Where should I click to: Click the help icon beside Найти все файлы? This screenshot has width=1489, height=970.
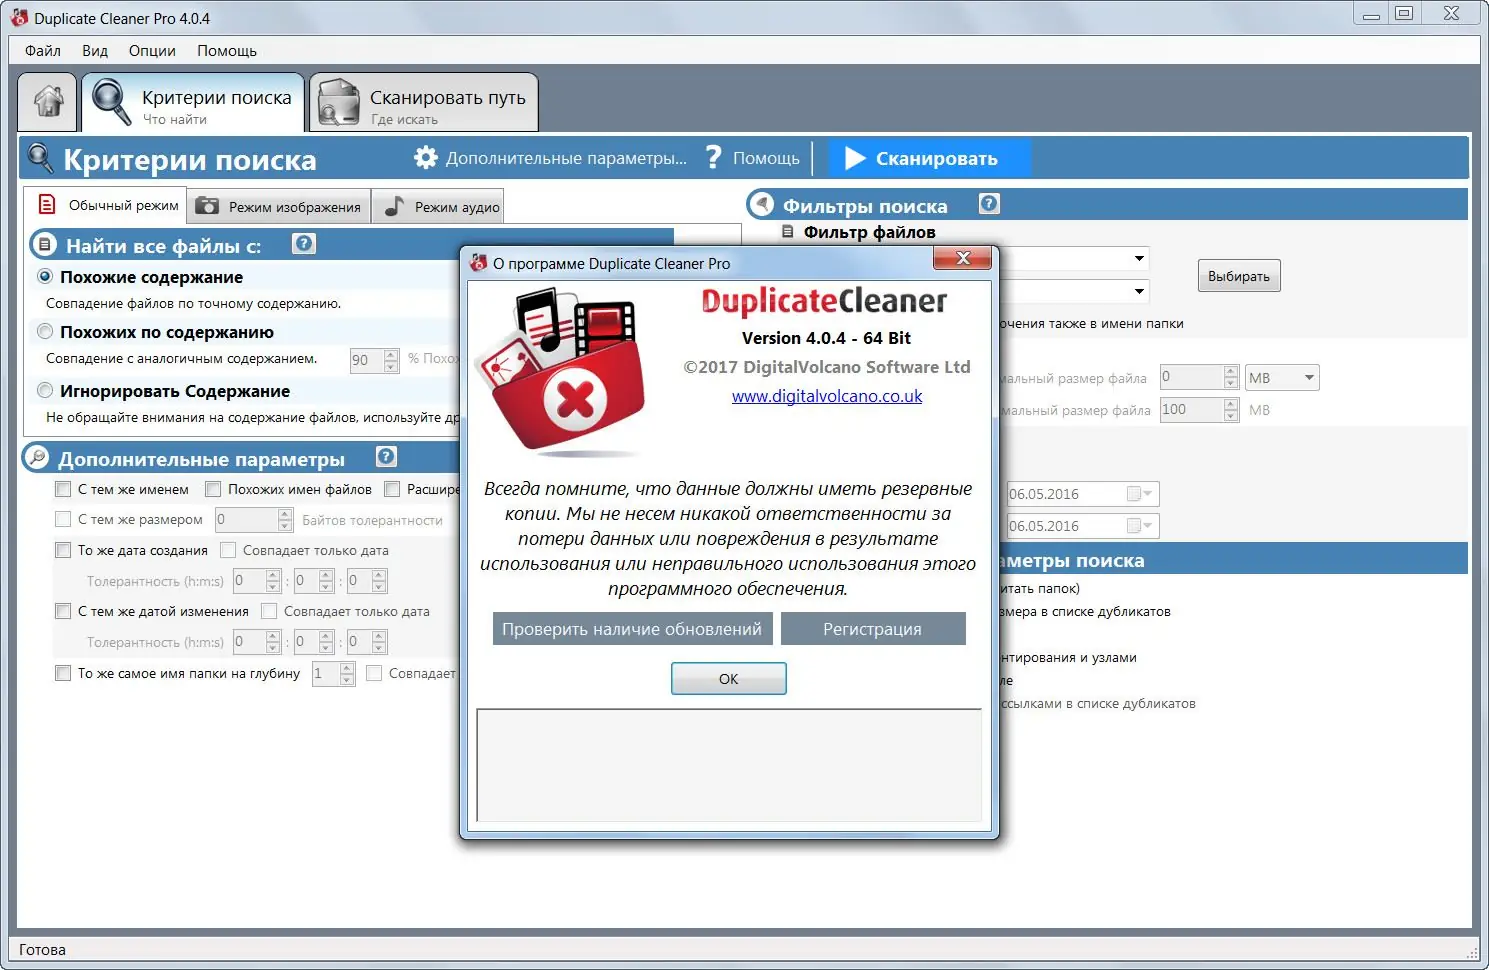[x=304, y=243]
